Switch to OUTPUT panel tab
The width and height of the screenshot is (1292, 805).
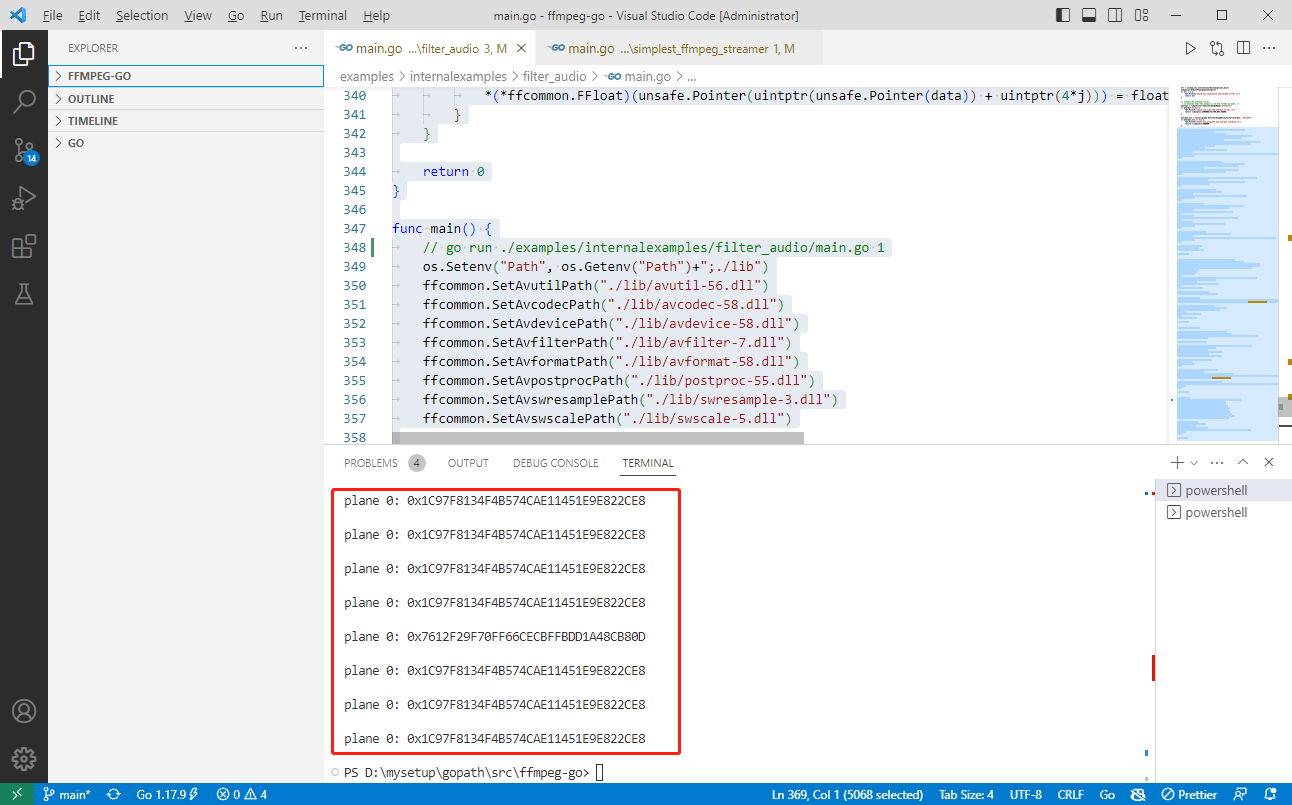click(x=468, y=463)
